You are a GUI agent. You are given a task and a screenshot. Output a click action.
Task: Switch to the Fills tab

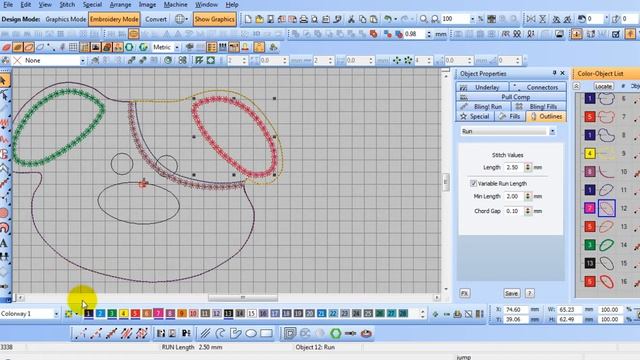(x=510, y=116)
